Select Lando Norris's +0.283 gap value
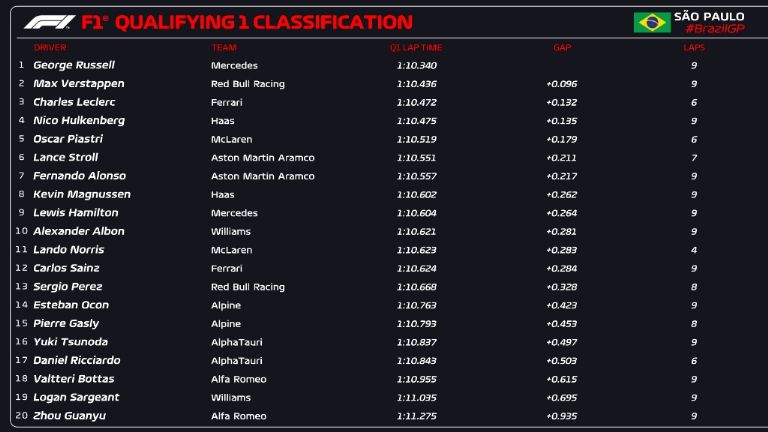 pyautogui.click(x=562, y=250)
